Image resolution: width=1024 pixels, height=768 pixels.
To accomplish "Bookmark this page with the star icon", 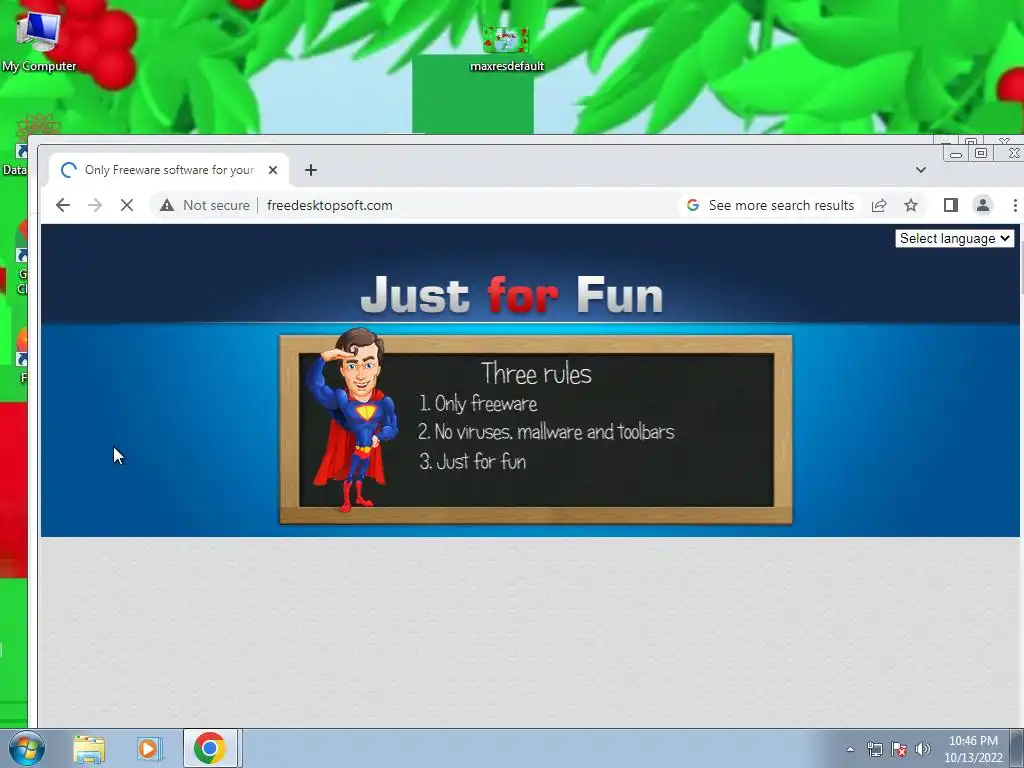I will pos(911,205).
